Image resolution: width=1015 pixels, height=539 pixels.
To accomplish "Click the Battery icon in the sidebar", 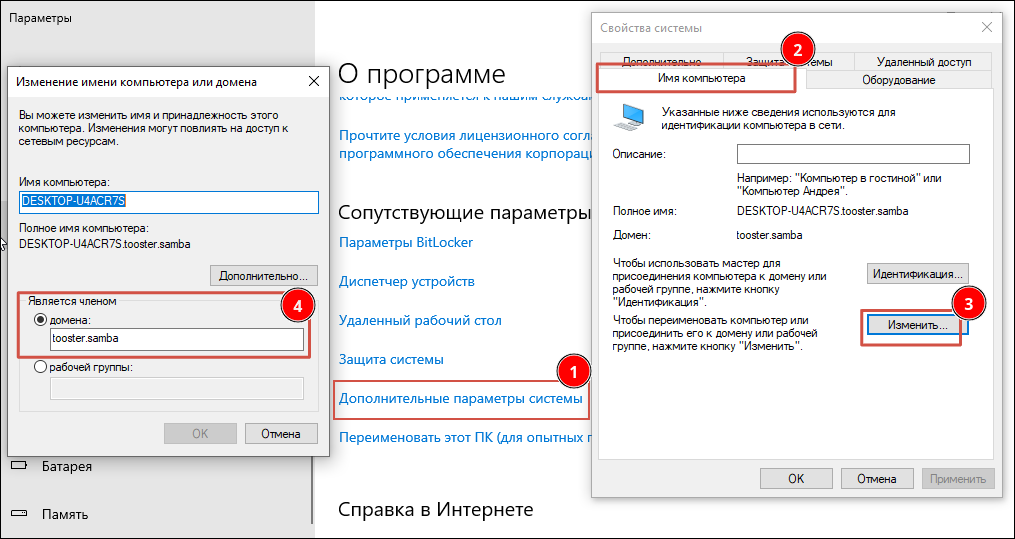I will (18, 466).
